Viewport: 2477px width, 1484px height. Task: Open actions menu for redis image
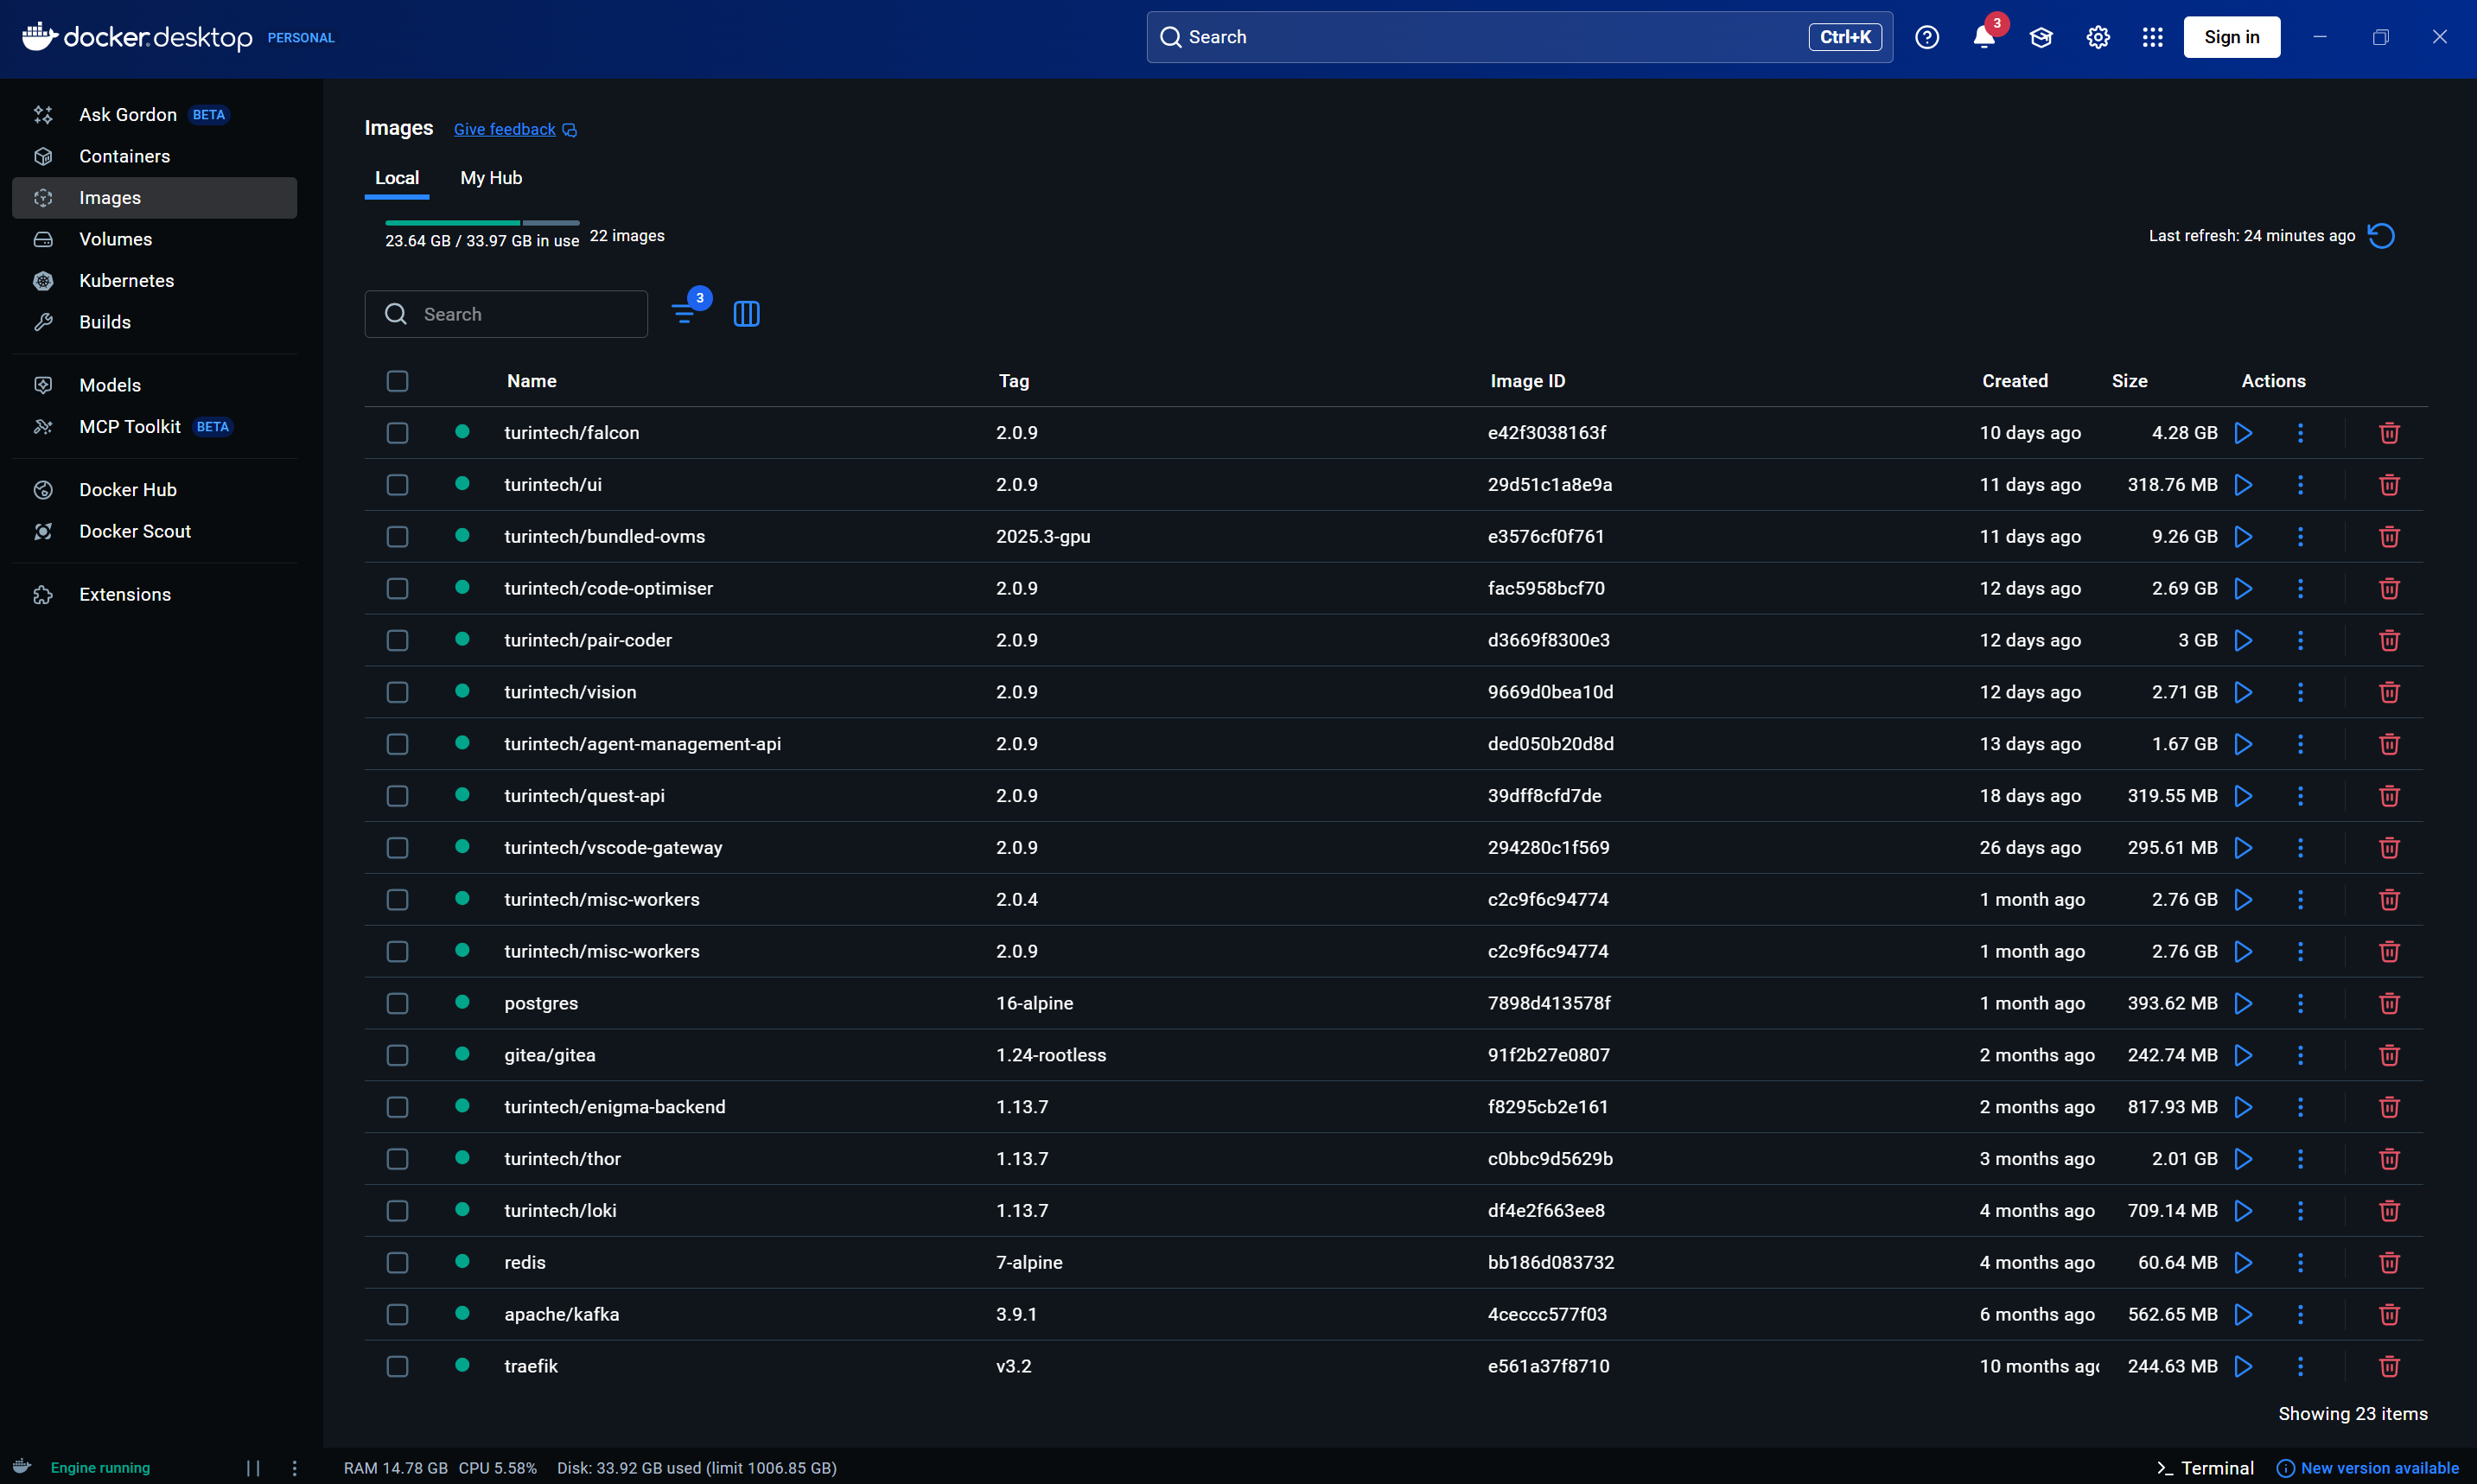click(2299, 1262)
